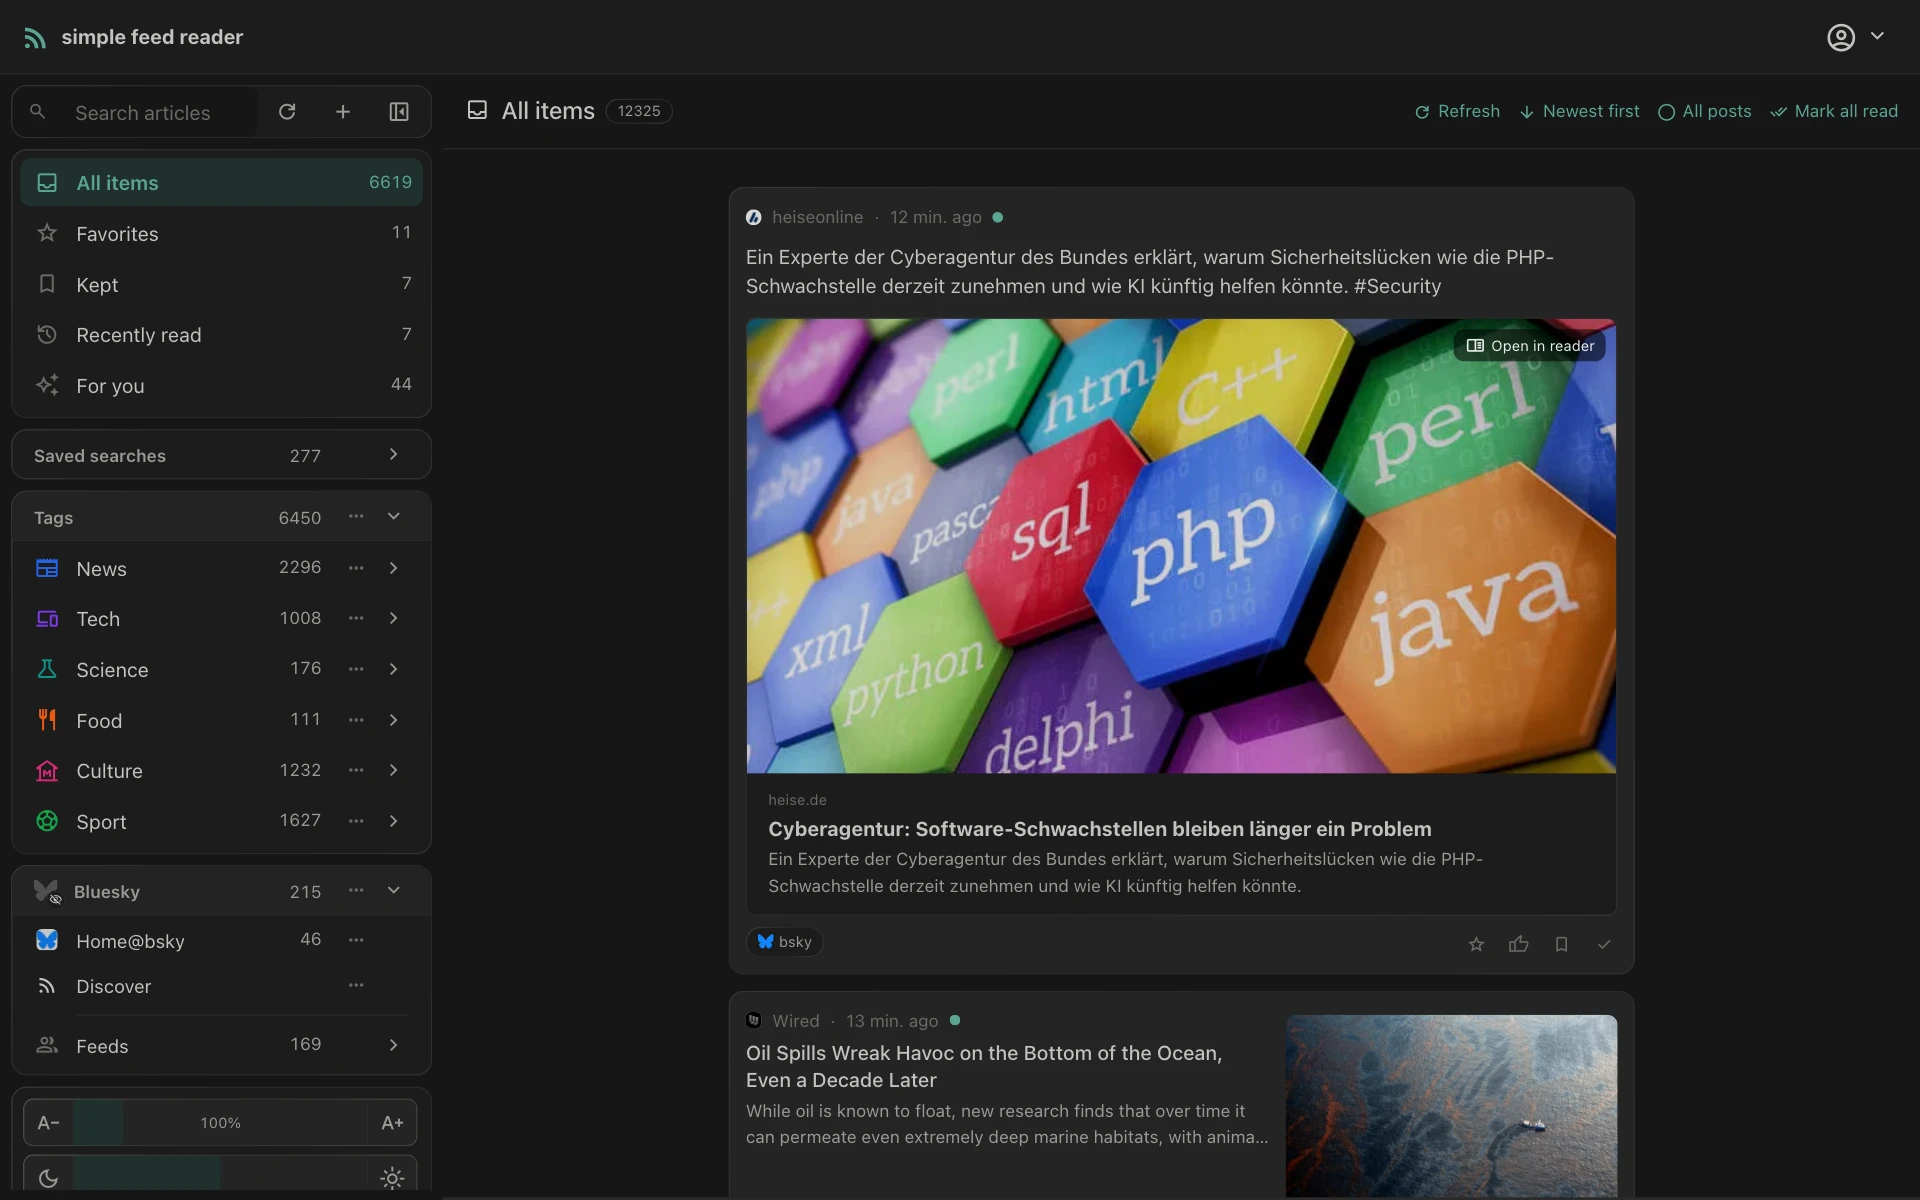Open the Kept items list

(x=221, y=285)
